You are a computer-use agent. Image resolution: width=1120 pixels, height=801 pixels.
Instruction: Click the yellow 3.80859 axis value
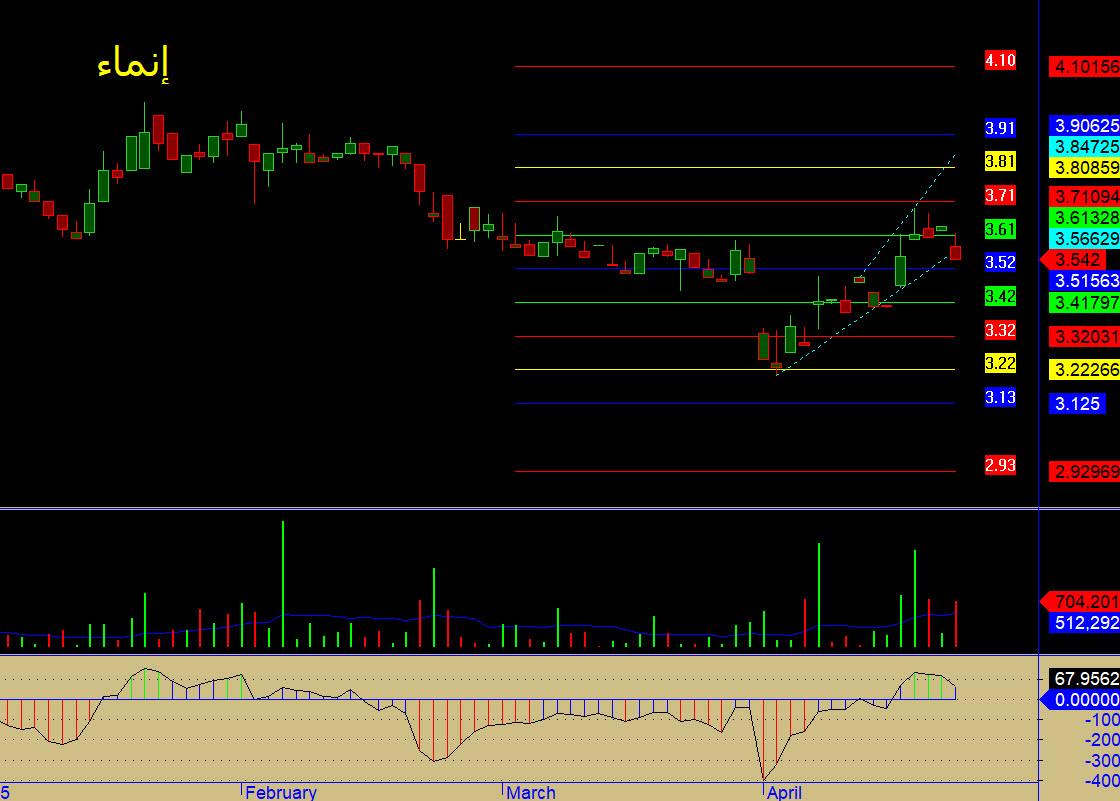1084,168
